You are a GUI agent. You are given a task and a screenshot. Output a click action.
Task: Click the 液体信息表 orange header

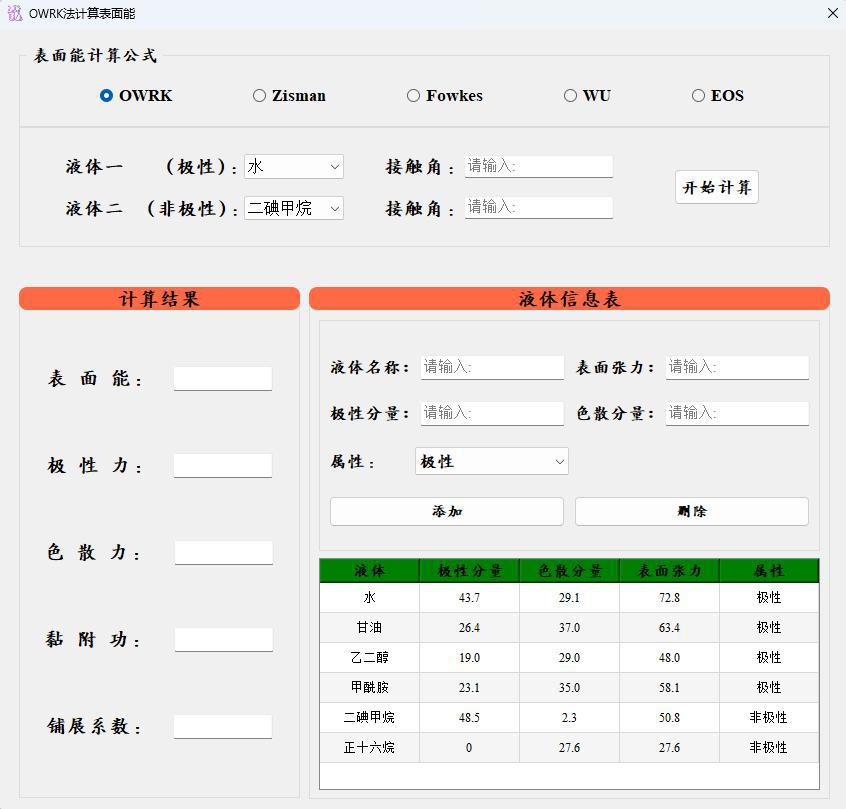coord(569,298)
